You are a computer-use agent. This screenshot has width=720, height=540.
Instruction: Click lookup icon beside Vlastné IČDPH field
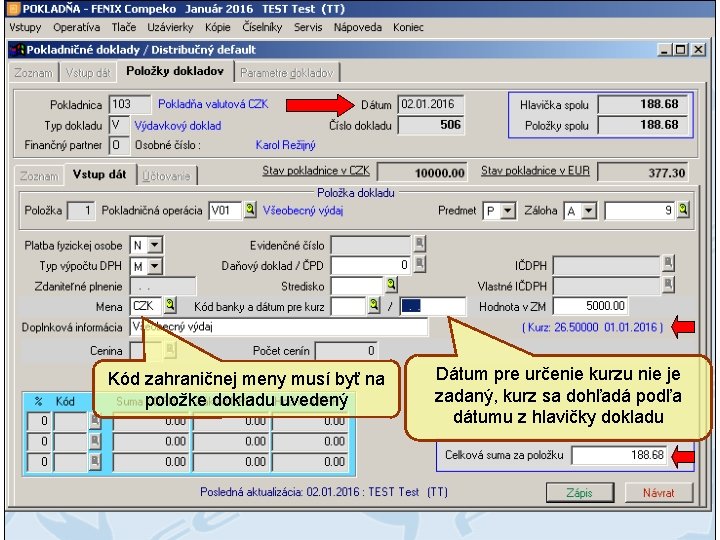tap(669, 285)
